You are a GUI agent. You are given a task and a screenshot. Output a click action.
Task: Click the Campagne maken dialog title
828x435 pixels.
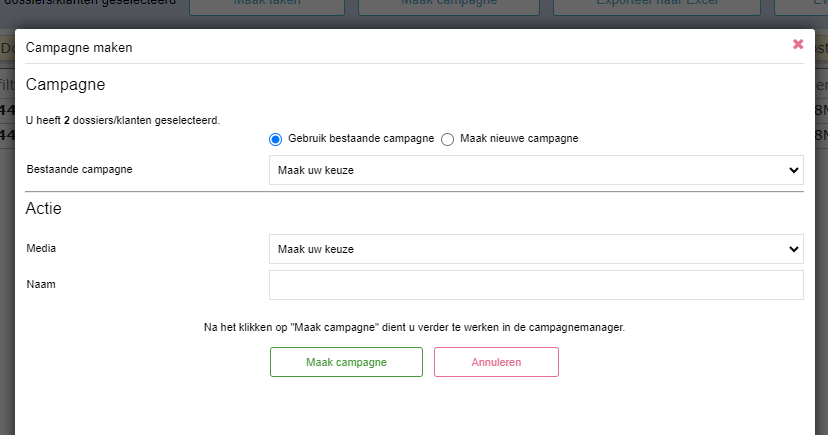[x=79, y=48]
